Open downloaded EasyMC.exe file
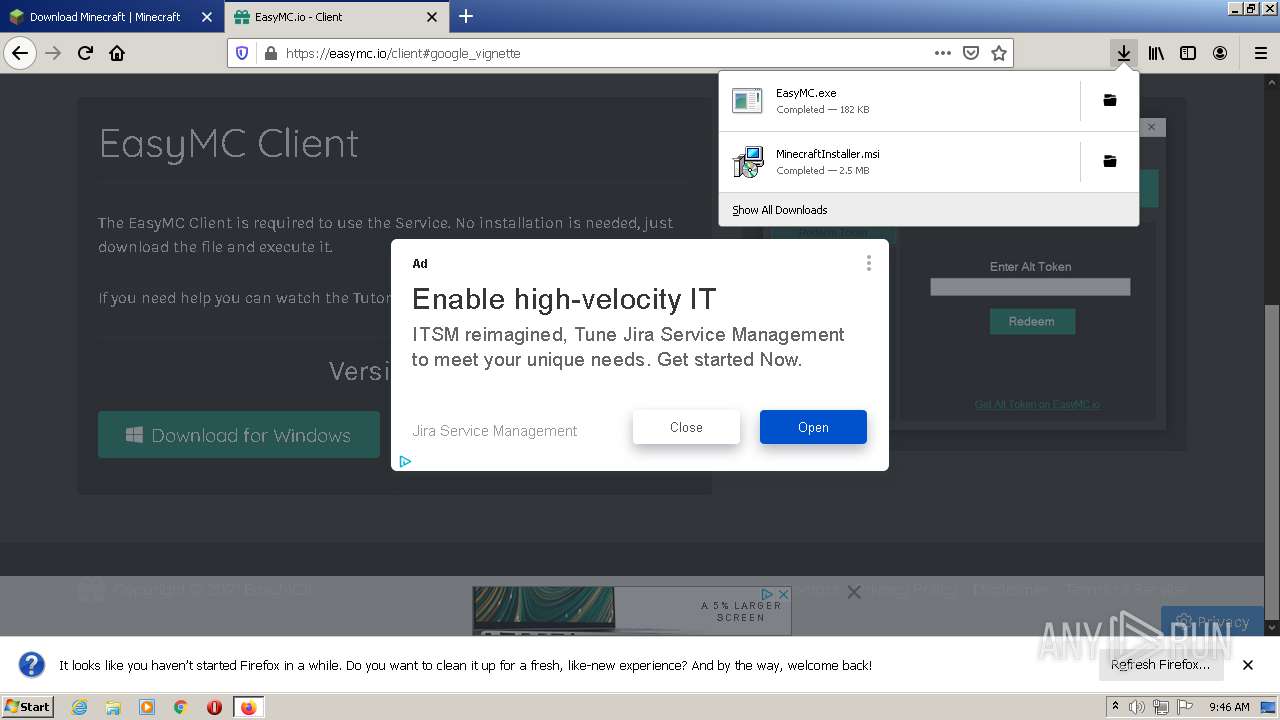Viewport: 1280px width, 720px height. [x=899, y=100]
